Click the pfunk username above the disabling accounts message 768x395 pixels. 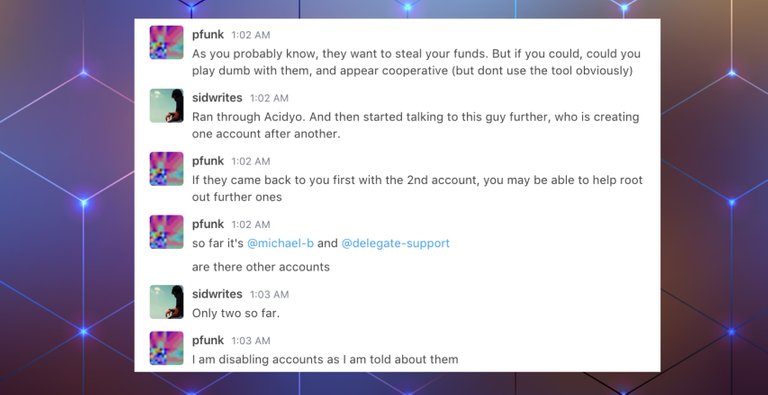tap(208, 340)
